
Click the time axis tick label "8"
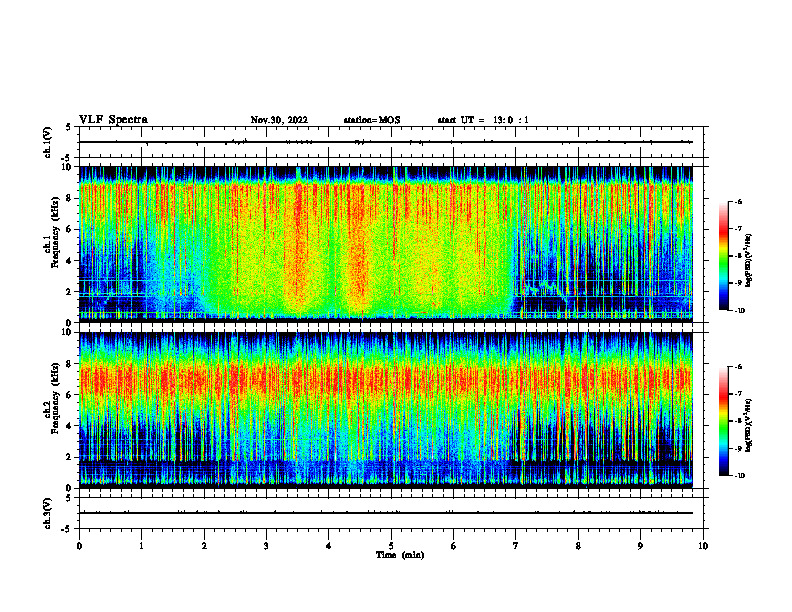pos(578,546)
